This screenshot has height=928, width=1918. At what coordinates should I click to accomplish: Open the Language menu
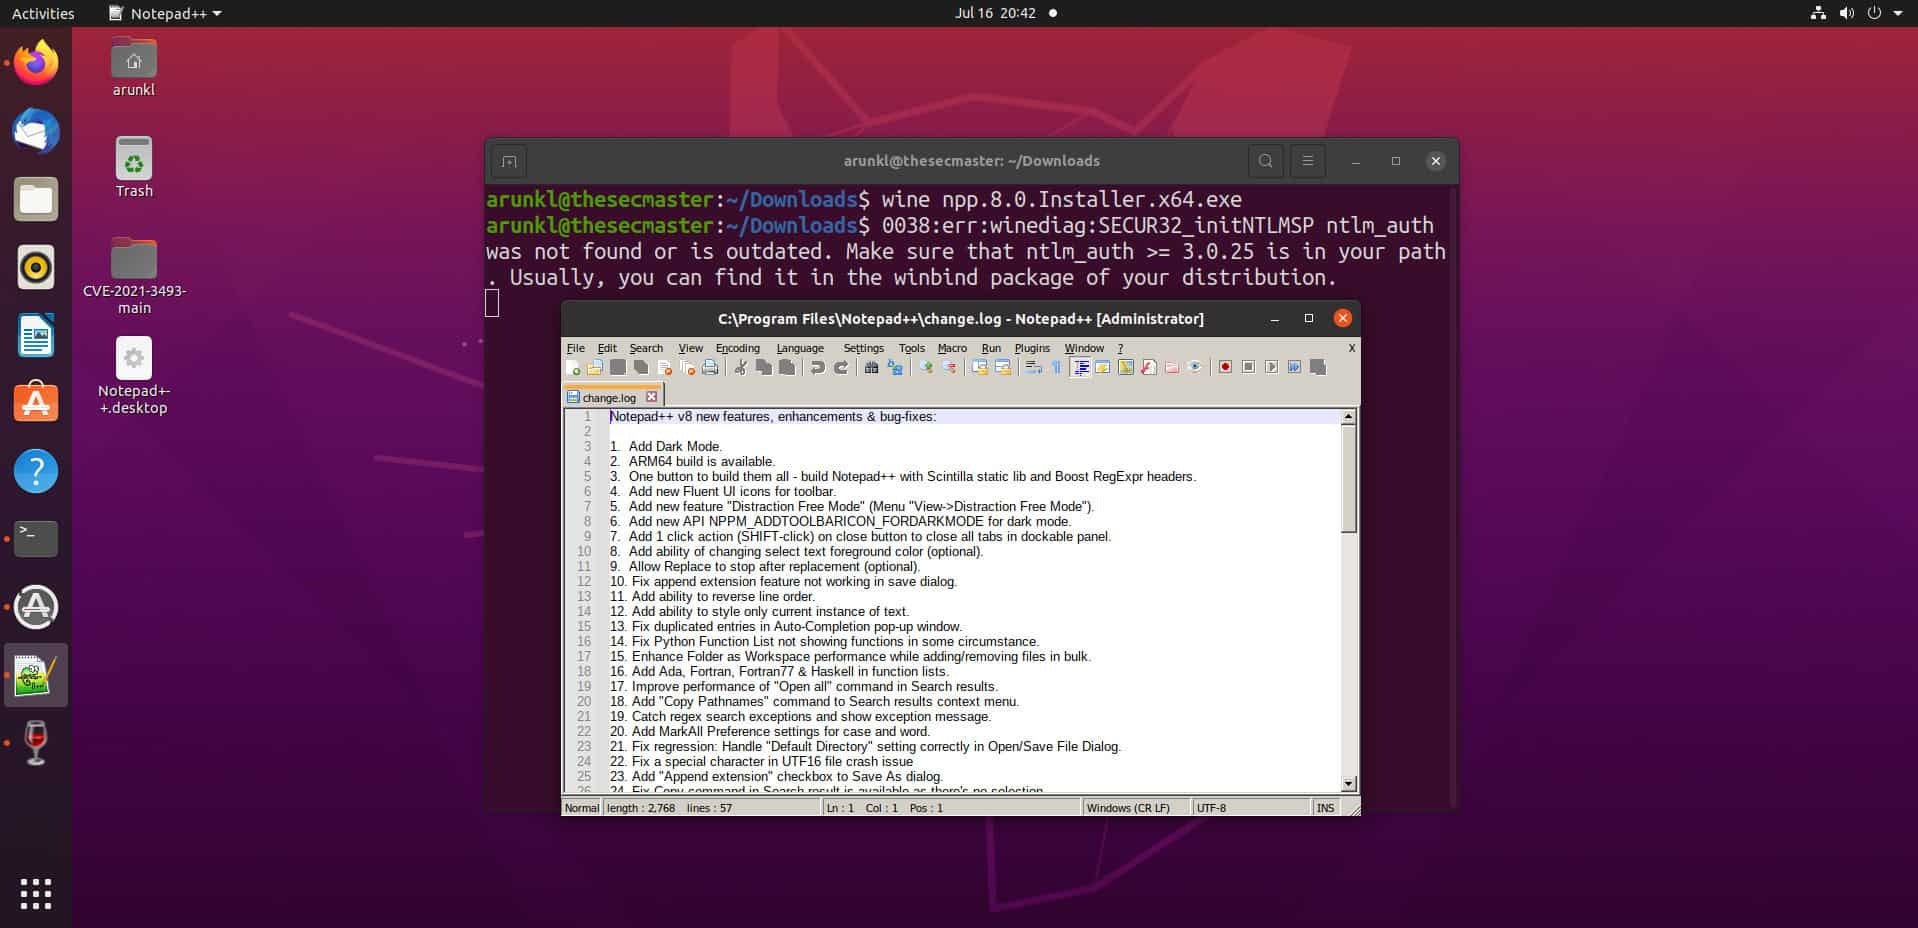800,348
